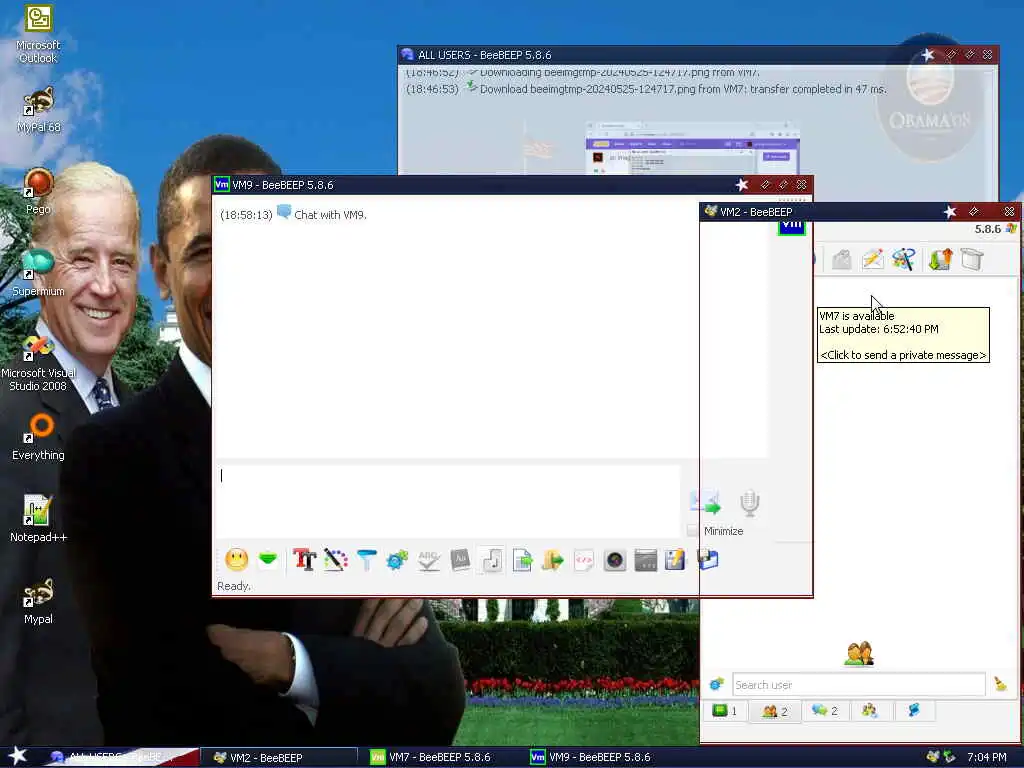The image size is (1024, 768).
Task: Click the broom clear search icon
Action: click(1000, 684)
